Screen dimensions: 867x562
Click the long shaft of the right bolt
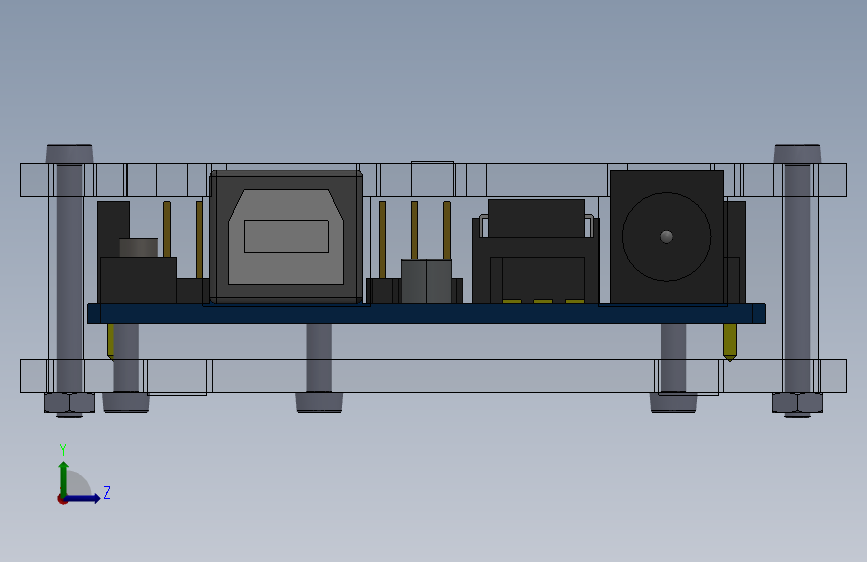pyautogui.click(x=797, y=278)
